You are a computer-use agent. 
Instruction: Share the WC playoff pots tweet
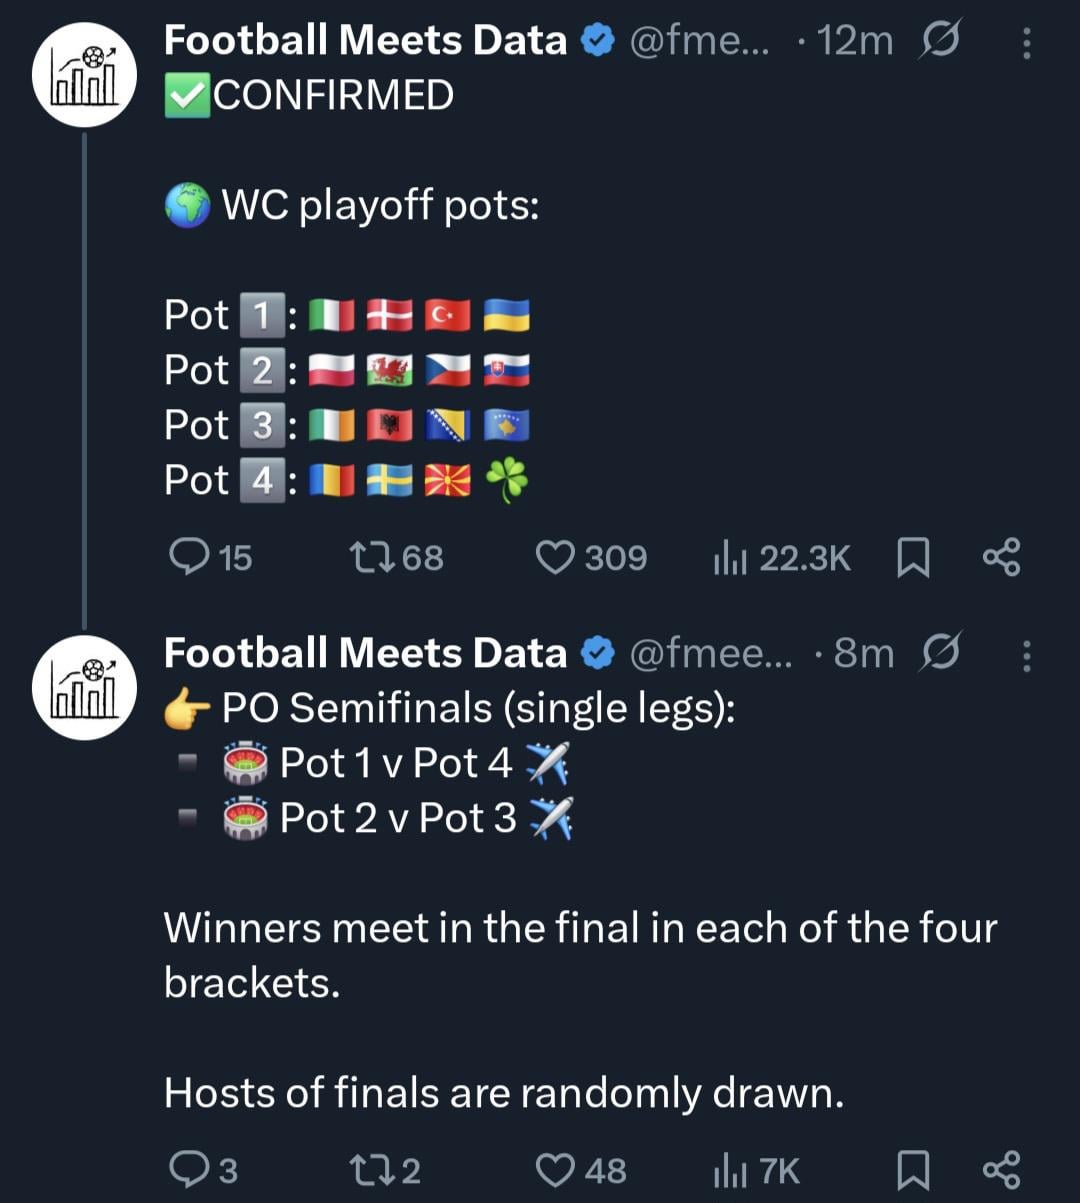[1001, 557]
